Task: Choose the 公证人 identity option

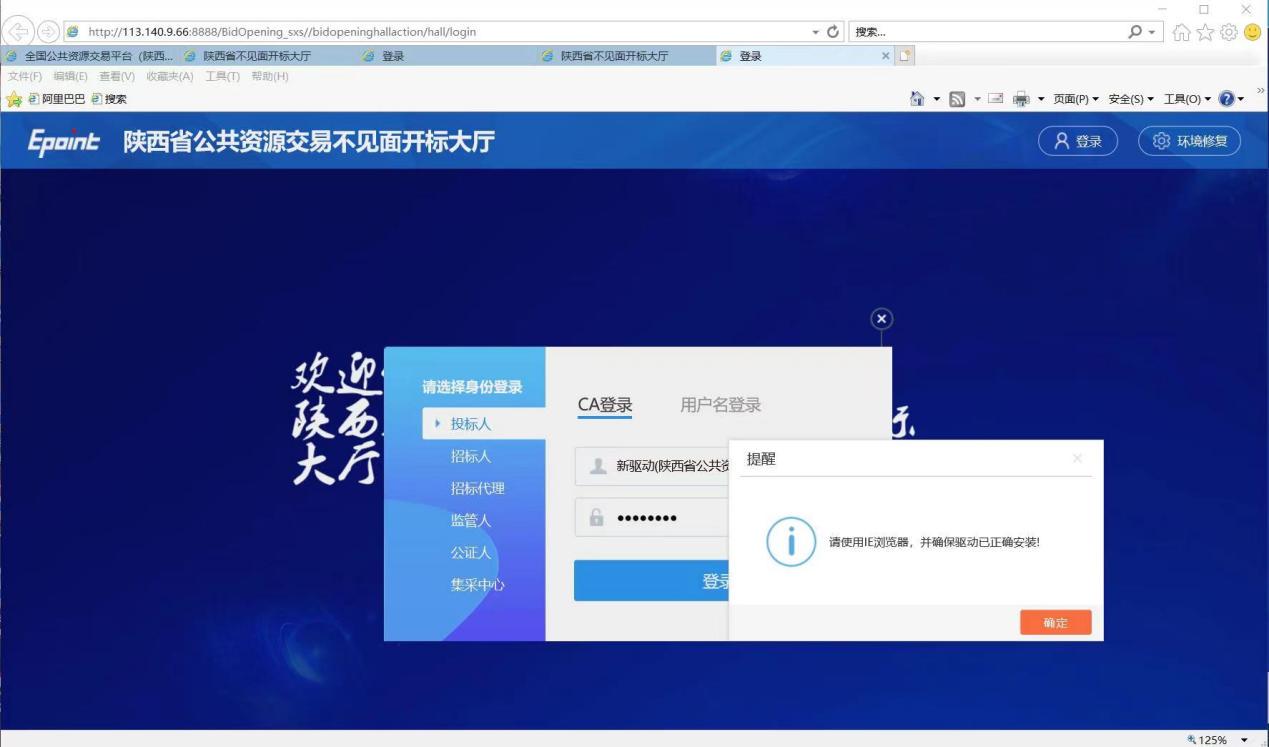Action: point(470,553)
